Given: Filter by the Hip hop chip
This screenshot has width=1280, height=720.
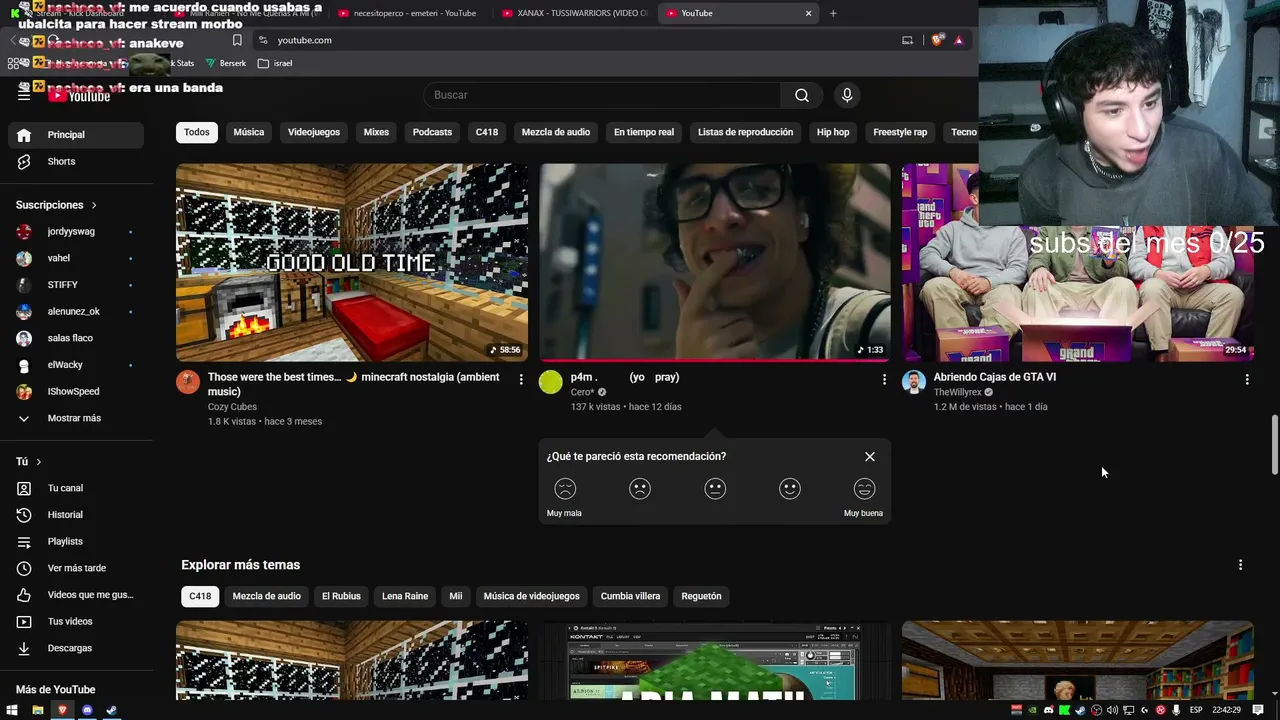Looking at the screenshot, I should (833, 132).
